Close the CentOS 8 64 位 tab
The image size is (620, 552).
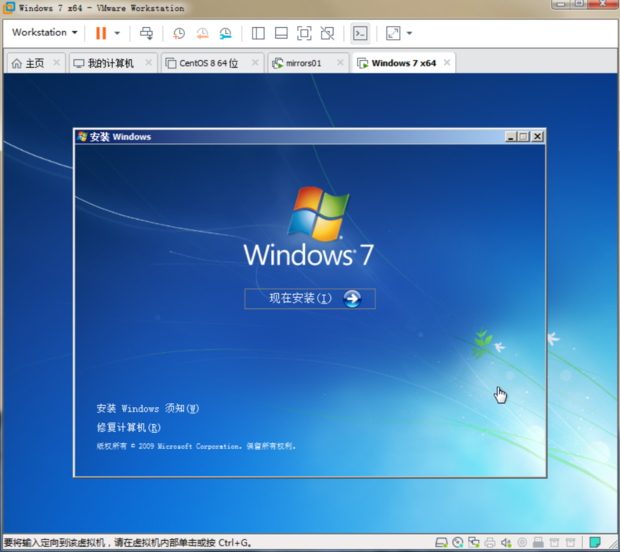click(x=255, y=62)
